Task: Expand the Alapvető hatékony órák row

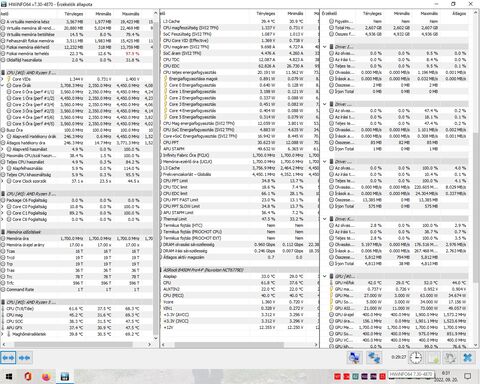Action: coord(3,136)
